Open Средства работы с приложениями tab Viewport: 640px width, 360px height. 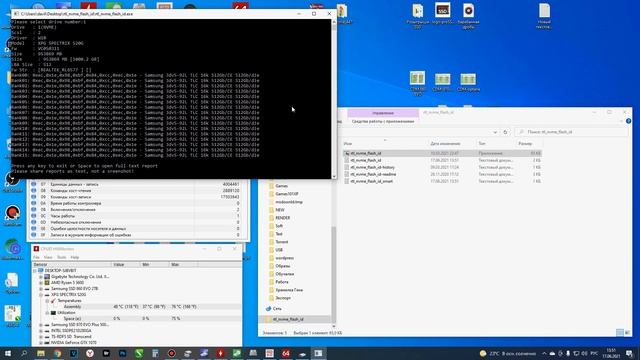pyautogui.click(x=383, y=121)
